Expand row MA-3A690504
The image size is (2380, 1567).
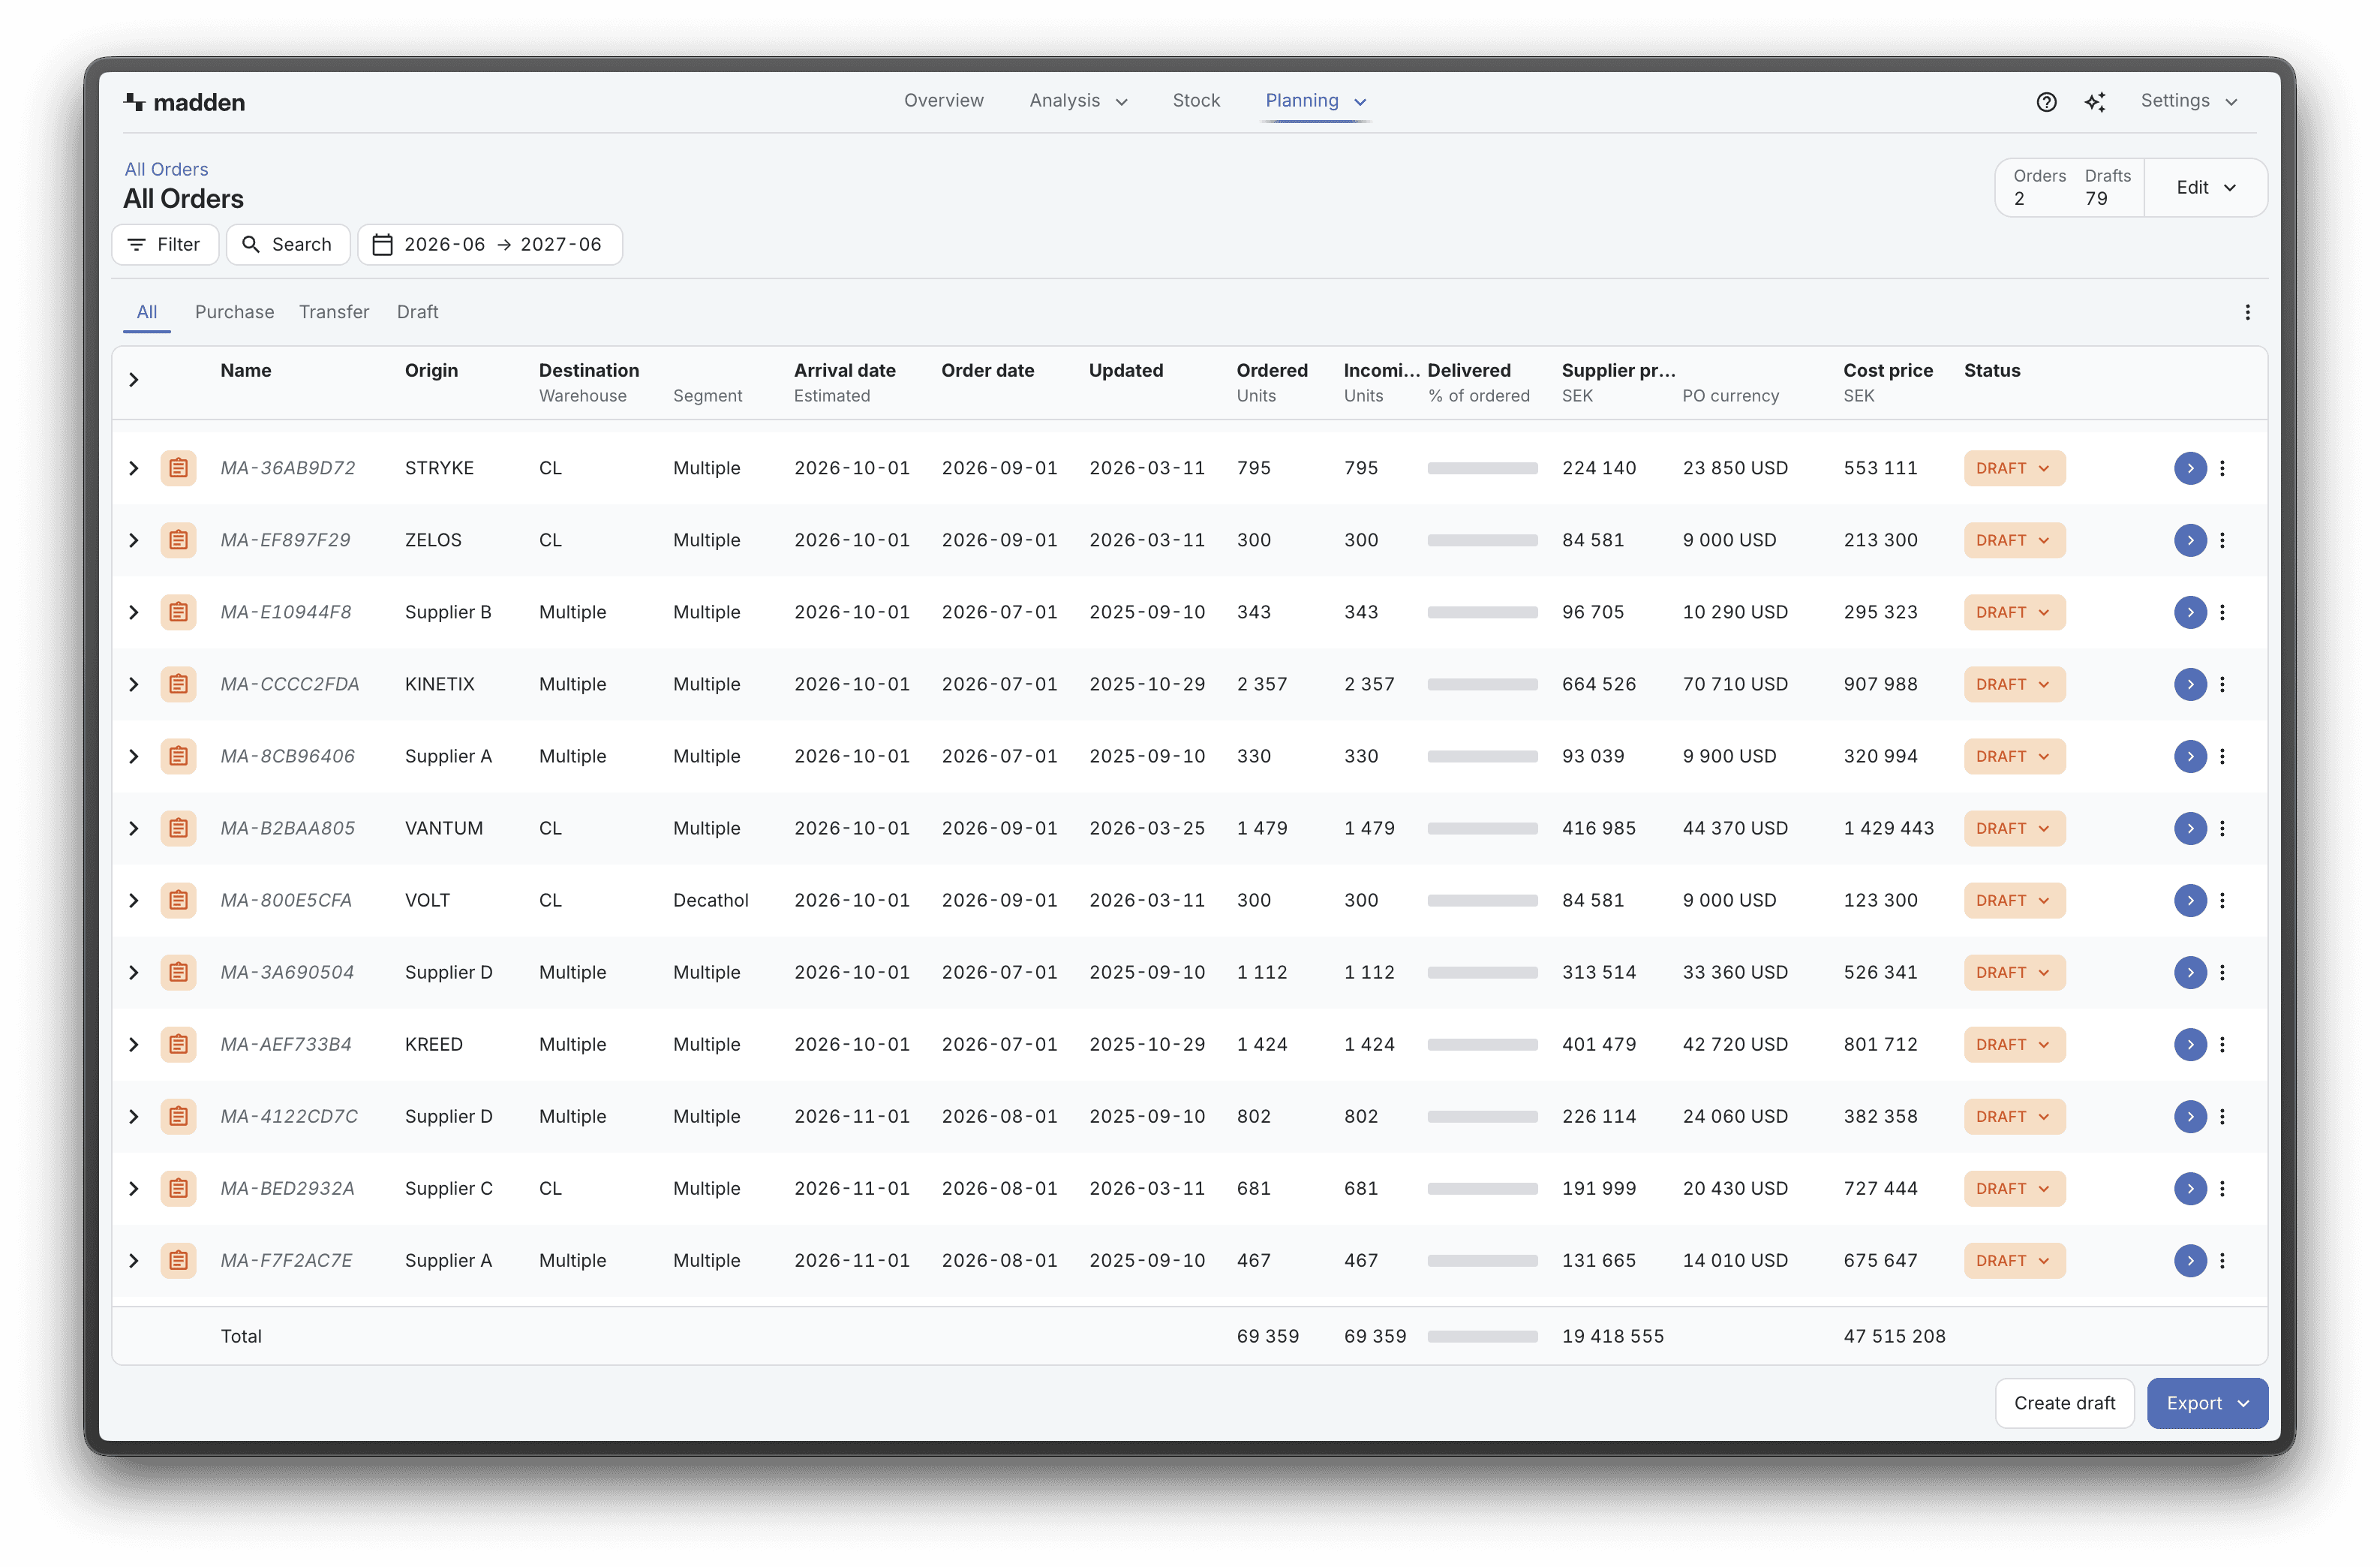[x=133, y=972]
